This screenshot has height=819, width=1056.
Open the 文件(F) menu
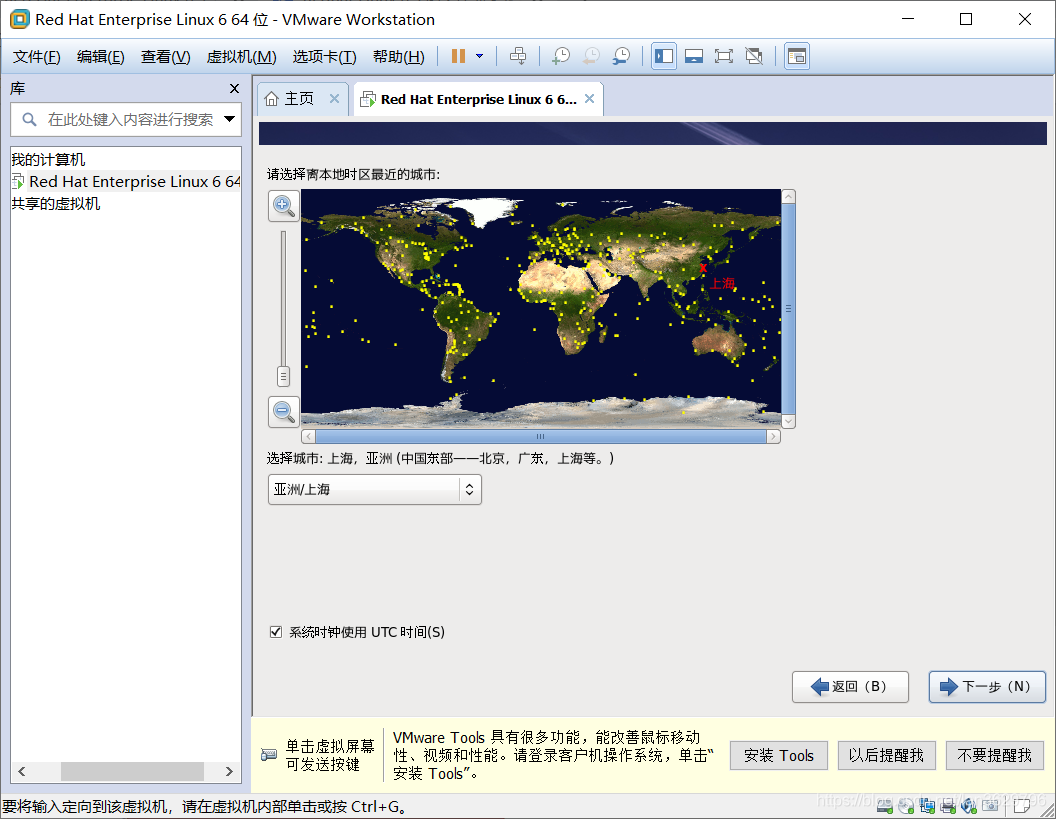pos(36,57)
